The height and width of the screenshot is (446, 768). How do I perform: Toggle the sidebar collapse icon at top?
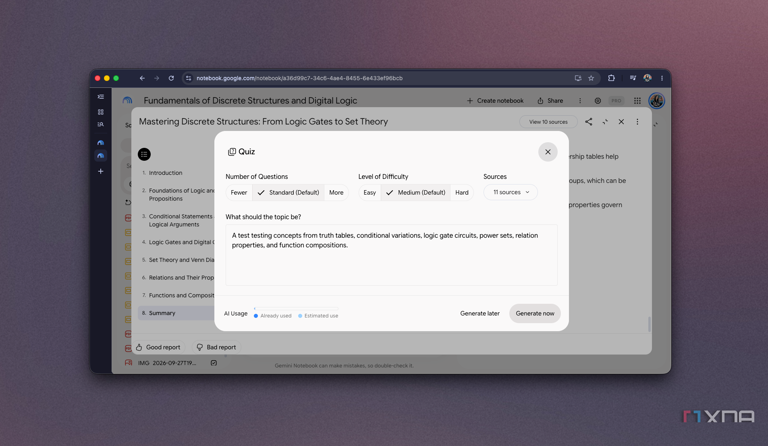pos(100,96)
